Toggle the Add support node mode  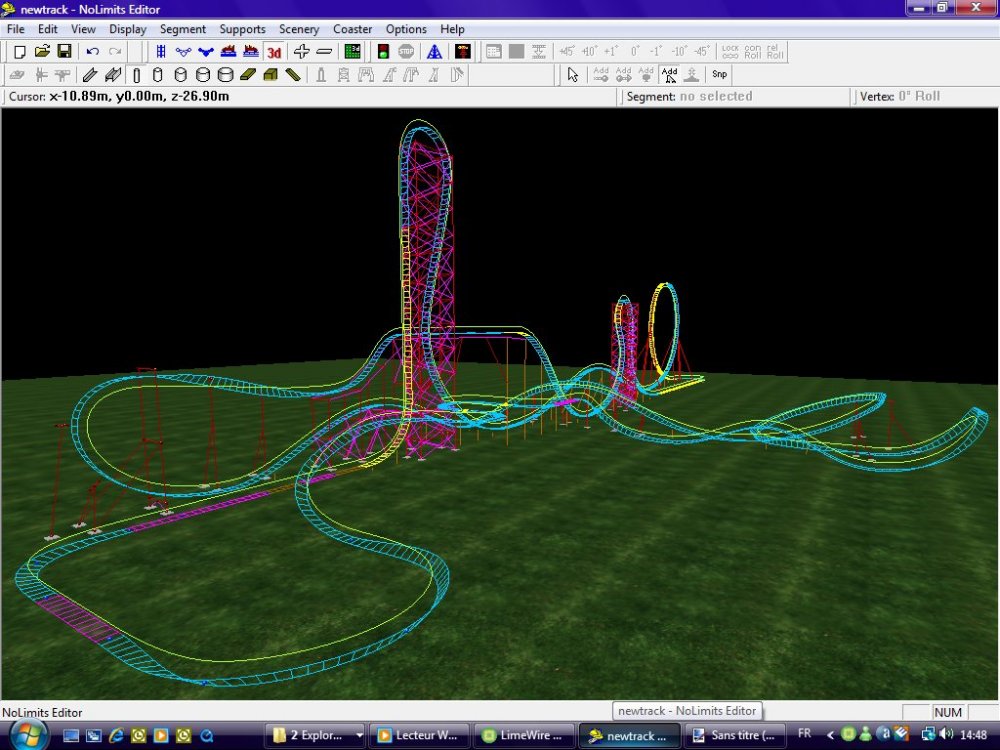[670, 74]
